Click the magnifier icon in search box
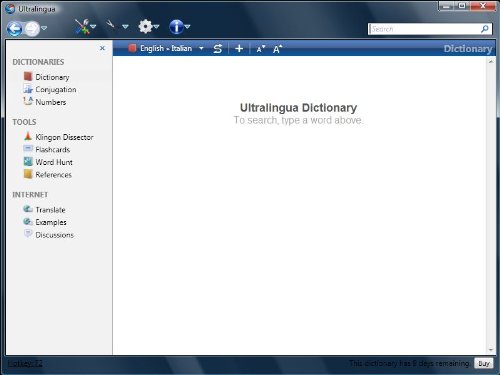 pos(485,29)
